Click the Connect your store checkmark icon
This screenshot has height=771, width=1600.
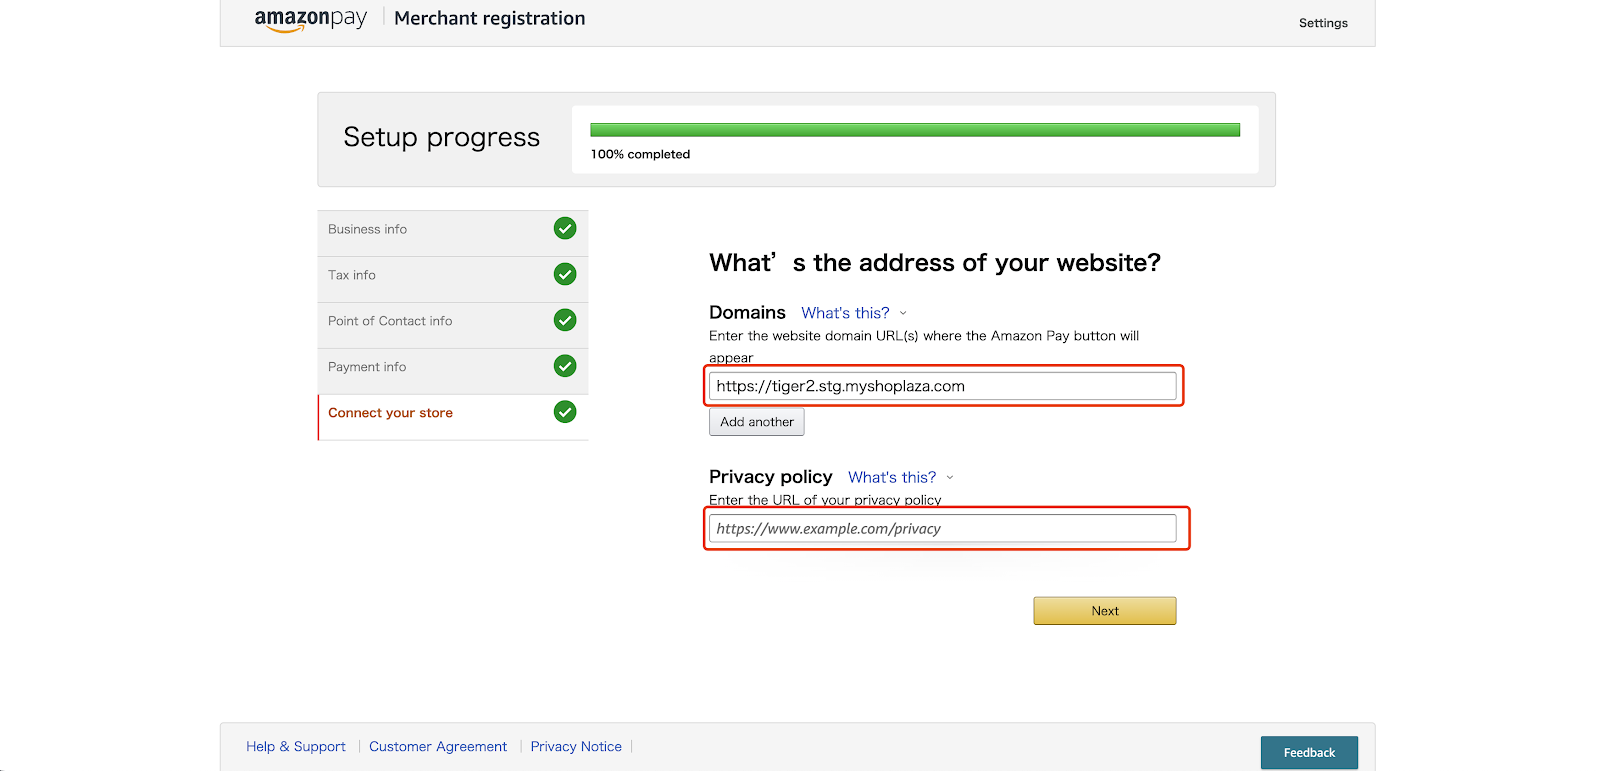click(565, 412)
